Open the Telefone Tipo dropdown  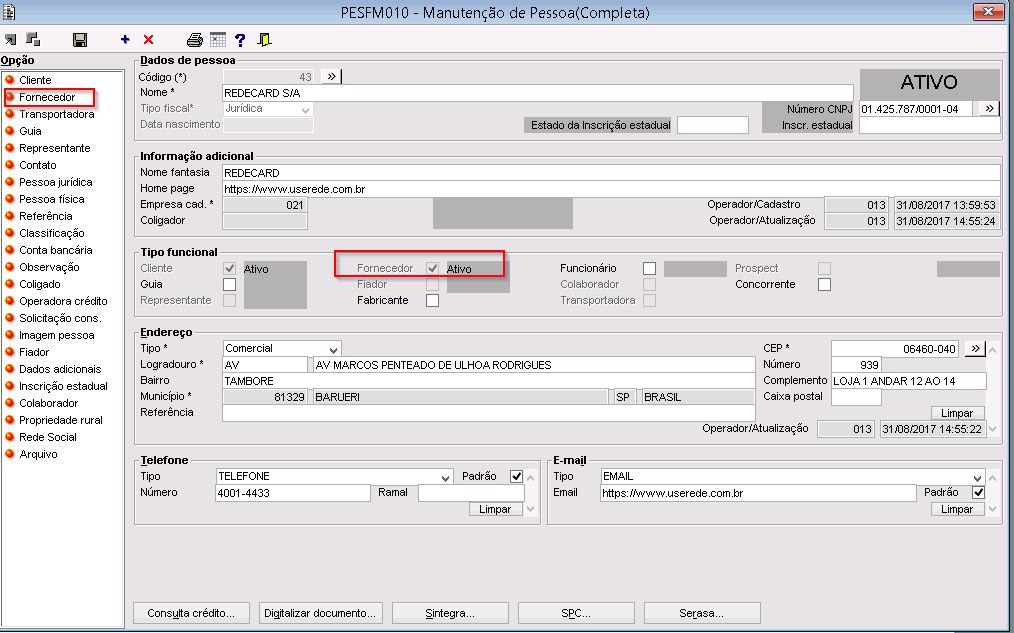(x=446, y=477)
